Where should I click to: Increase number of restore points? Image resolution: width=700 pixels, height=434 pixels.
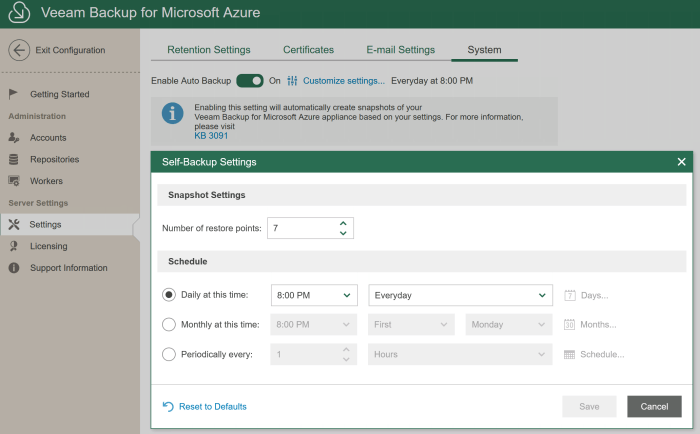click(343, 223)
